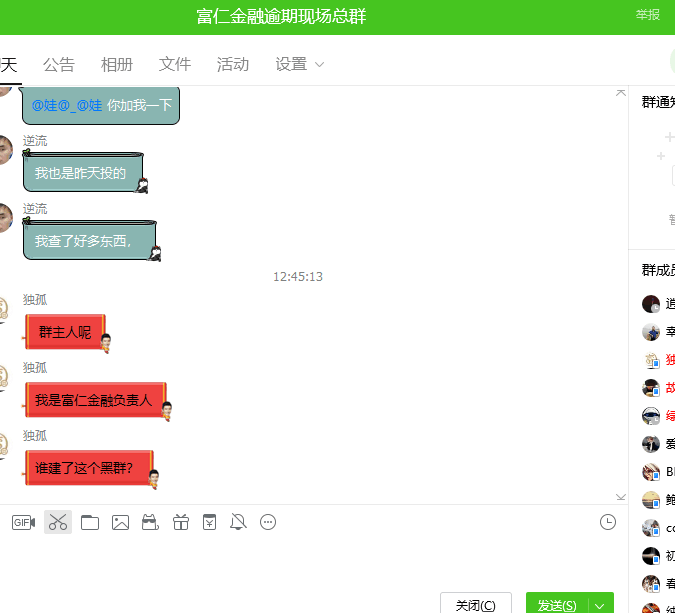Click 逆流's avatar beside 我查了好多东西
This screenshot has width=675, height=613.
[5, 218]
